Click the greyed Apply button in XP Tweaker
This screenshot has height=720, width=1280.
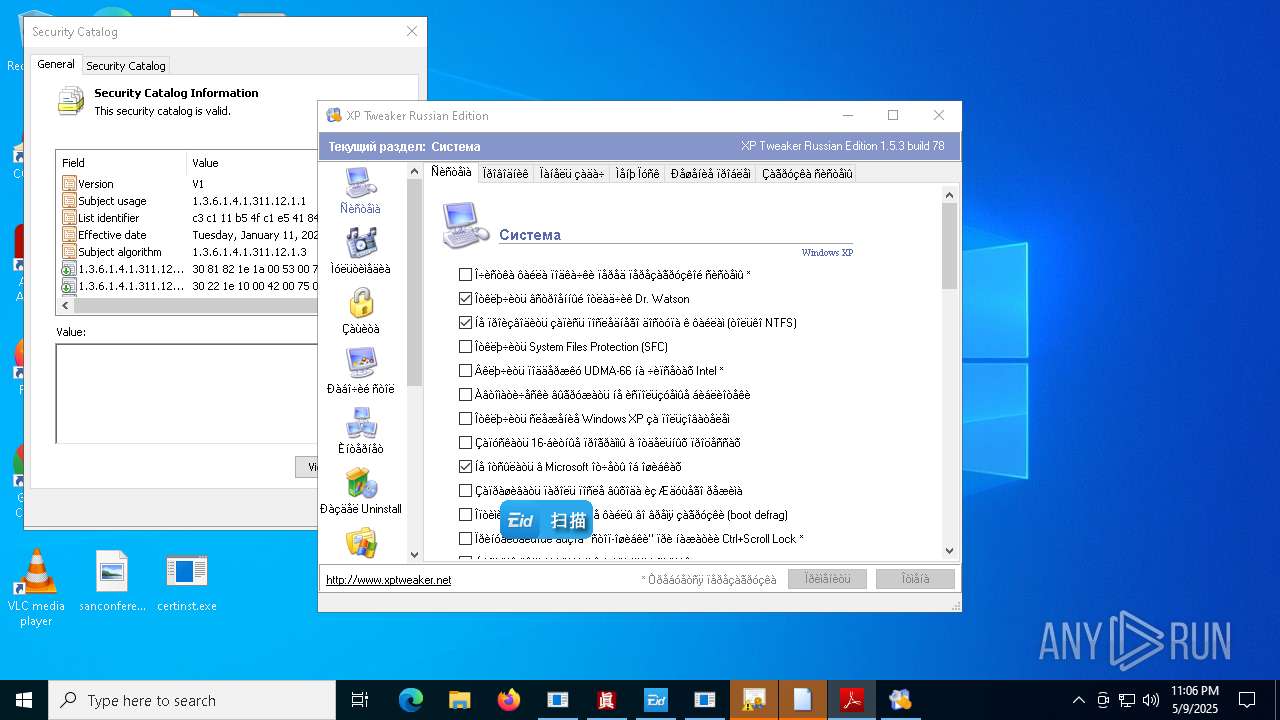(x=827, y=579)
